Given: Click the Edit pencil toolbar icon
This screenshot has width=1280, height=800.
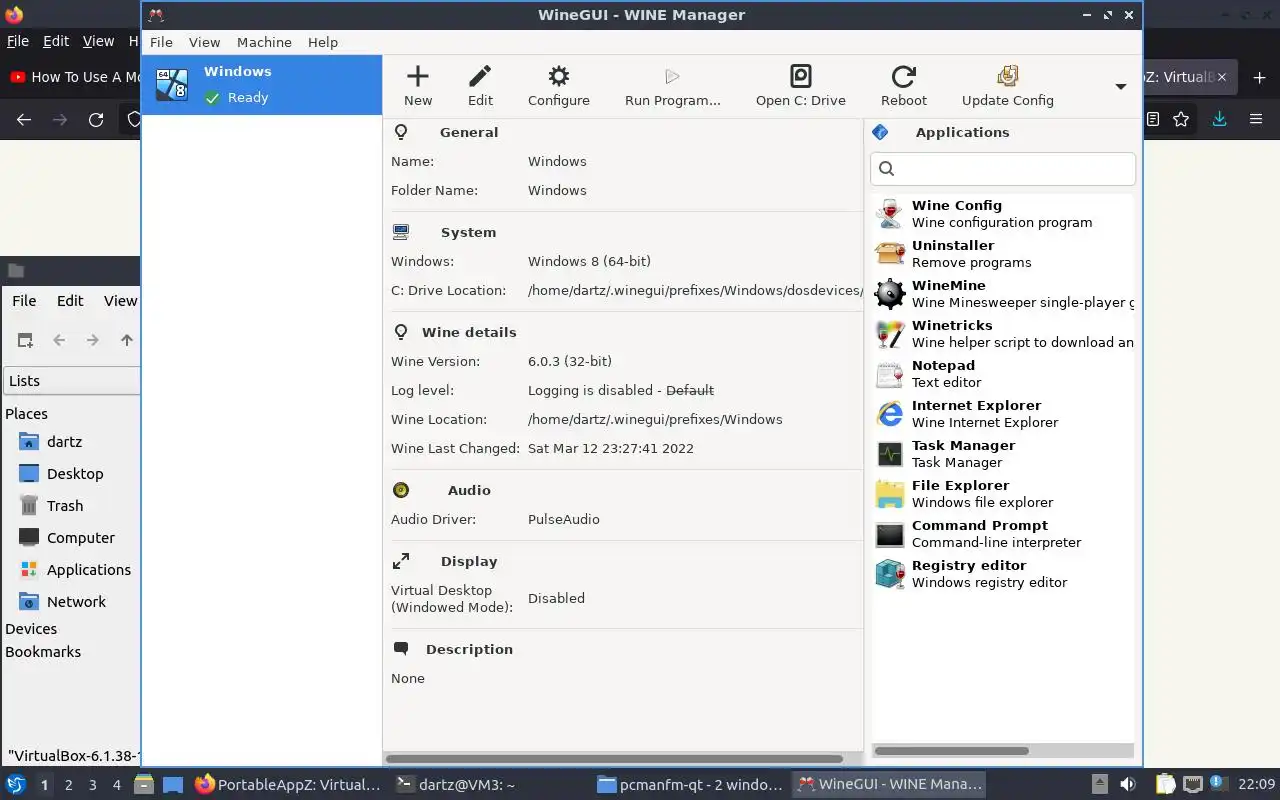Looking at the screenshot, I should 480,85.
